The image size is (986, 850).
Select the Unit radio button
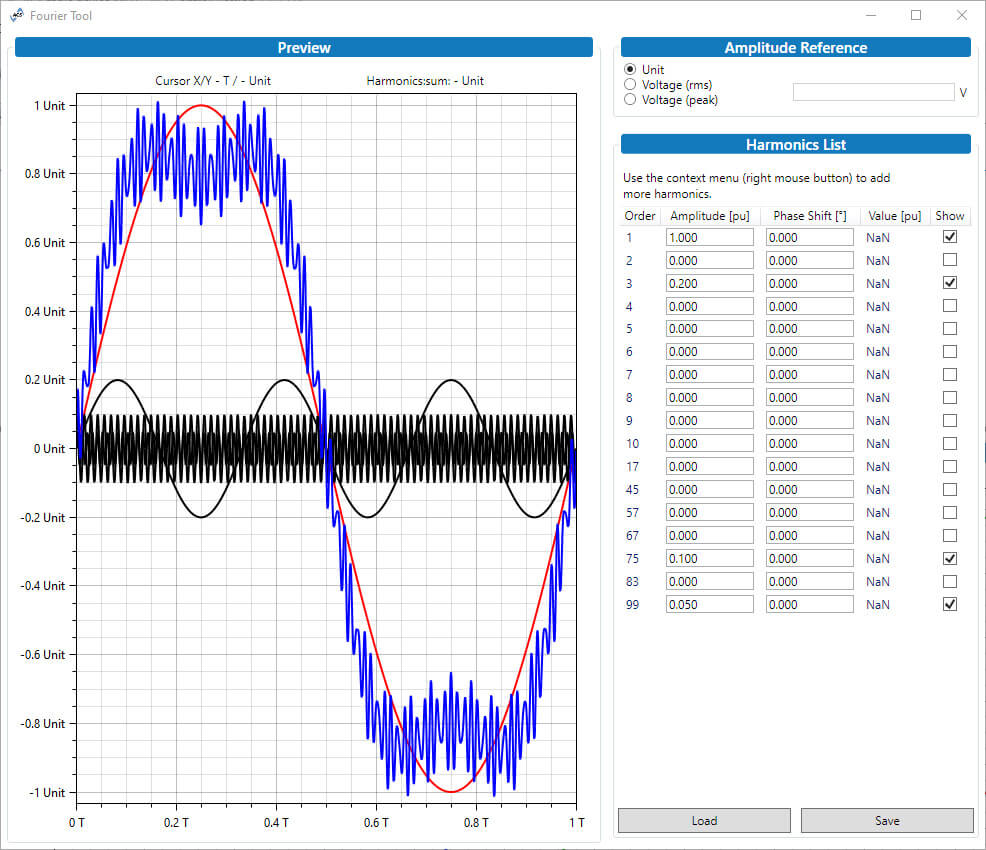[x=630, y=70]
